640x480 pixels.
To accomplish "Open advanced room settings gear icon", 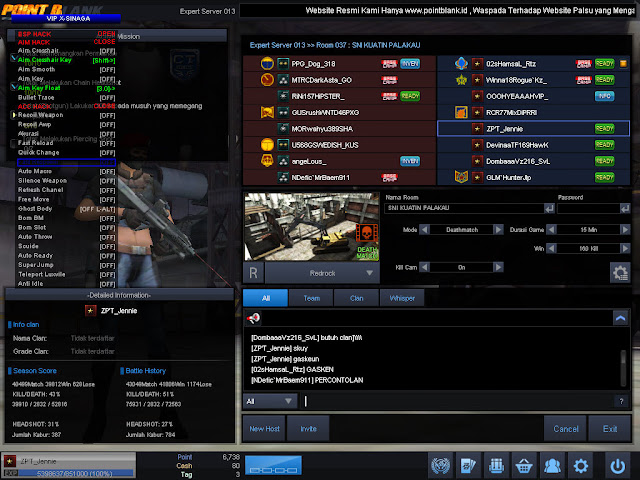I will (620, 272).
